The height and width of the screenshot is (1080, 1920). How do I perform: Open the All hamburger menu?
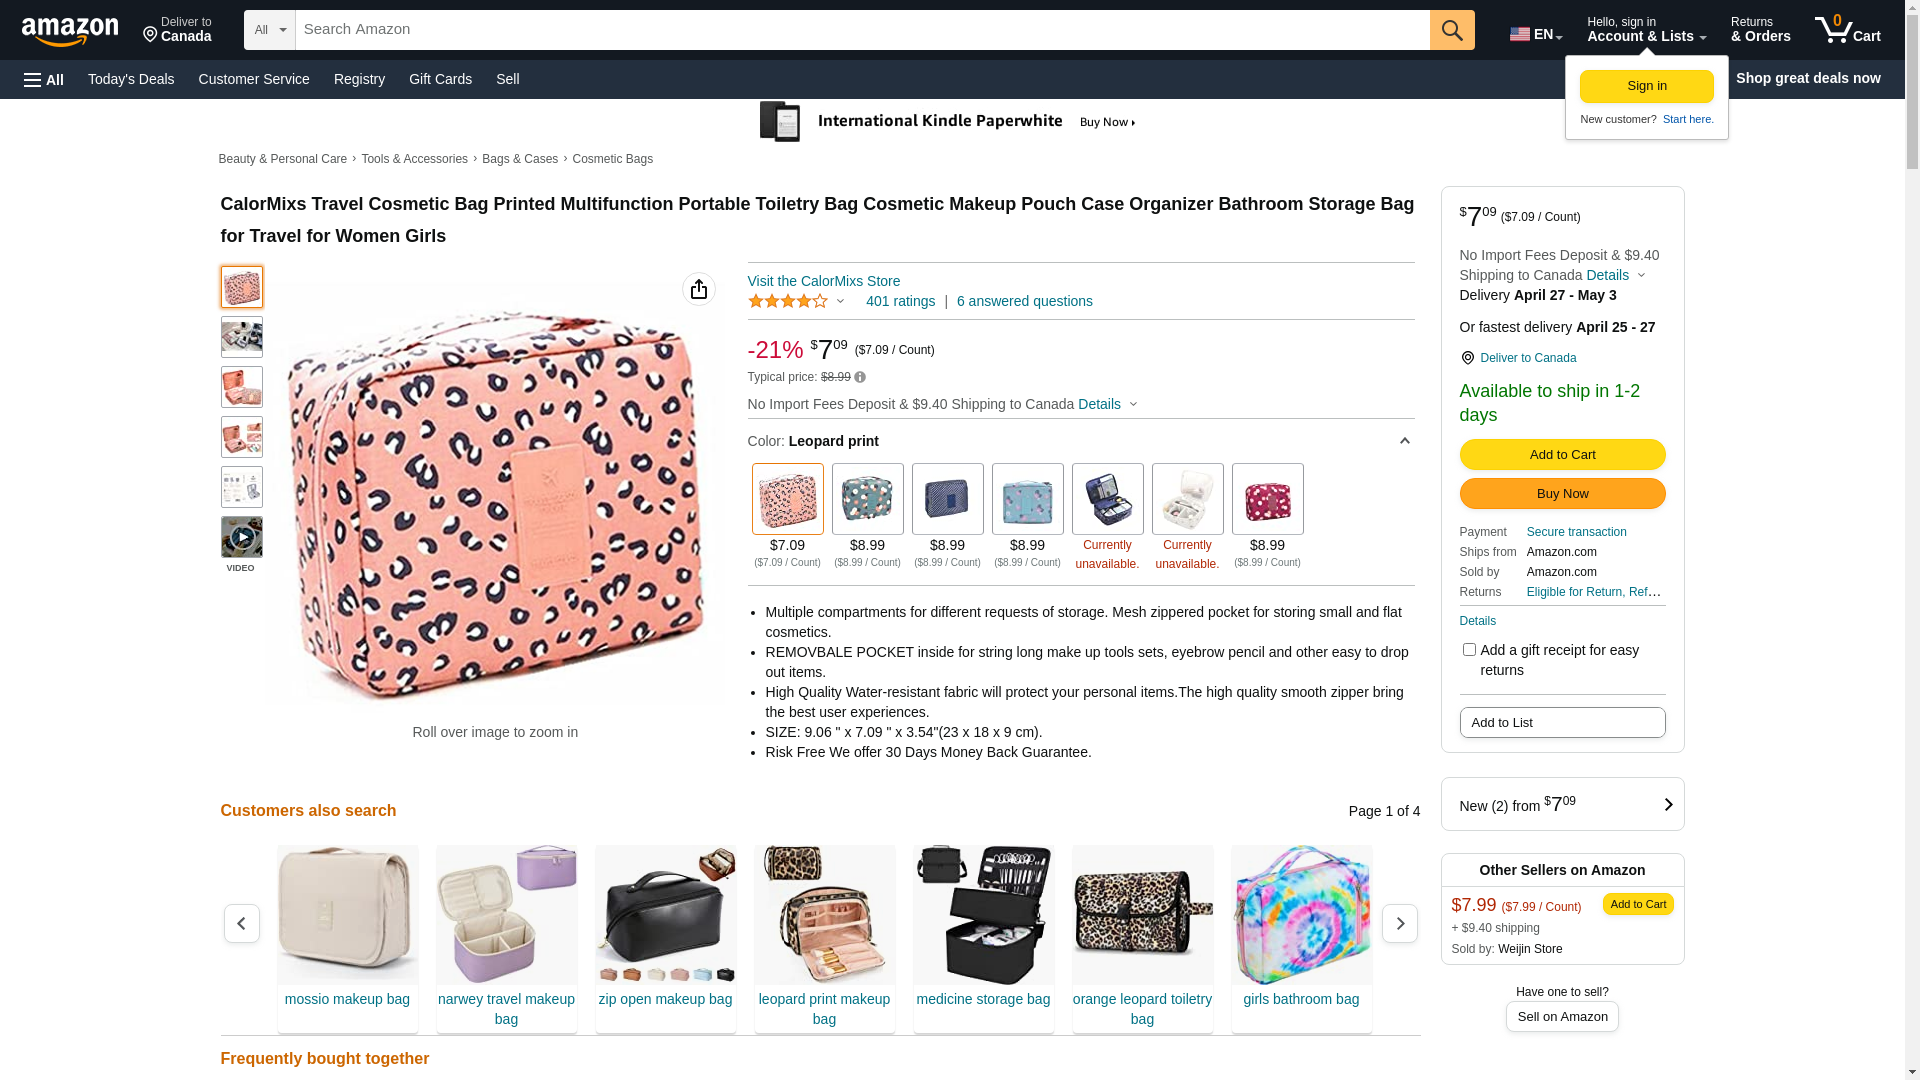44,80
